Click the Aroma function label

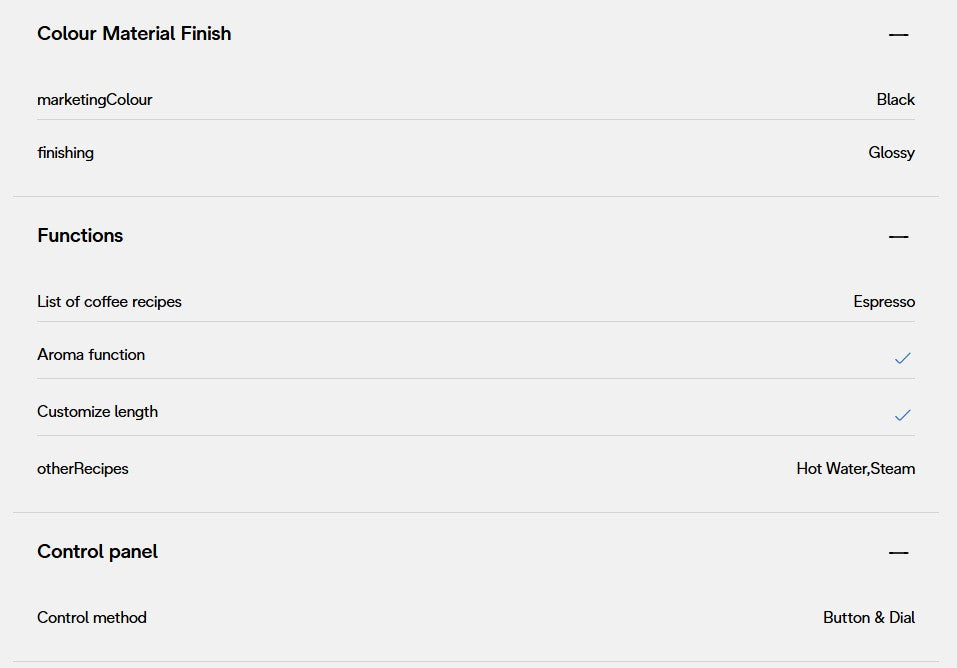pyautogui.click(x=91, y=355)
